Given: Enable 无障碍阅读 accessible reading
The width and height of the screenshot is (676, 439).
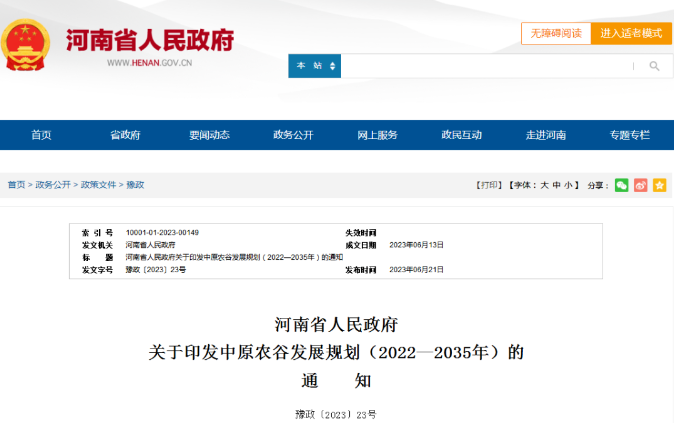Looking at the screenshot, I should pos(555,33).
